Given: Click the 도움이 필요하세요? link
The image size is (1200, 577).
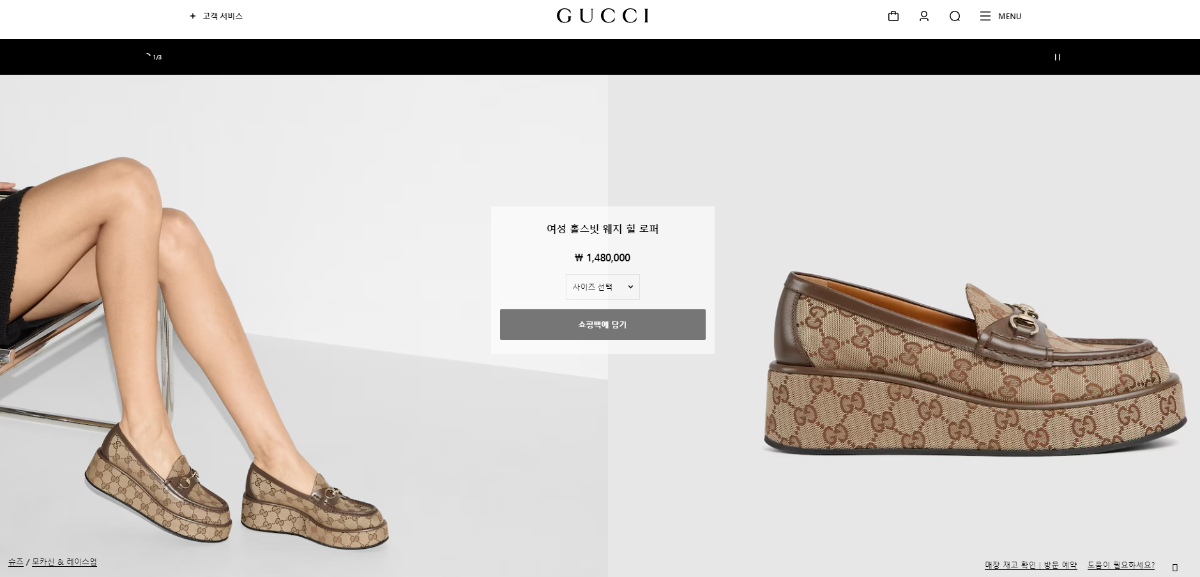Looking at the screenshot, I should [x=1121, y=566].
